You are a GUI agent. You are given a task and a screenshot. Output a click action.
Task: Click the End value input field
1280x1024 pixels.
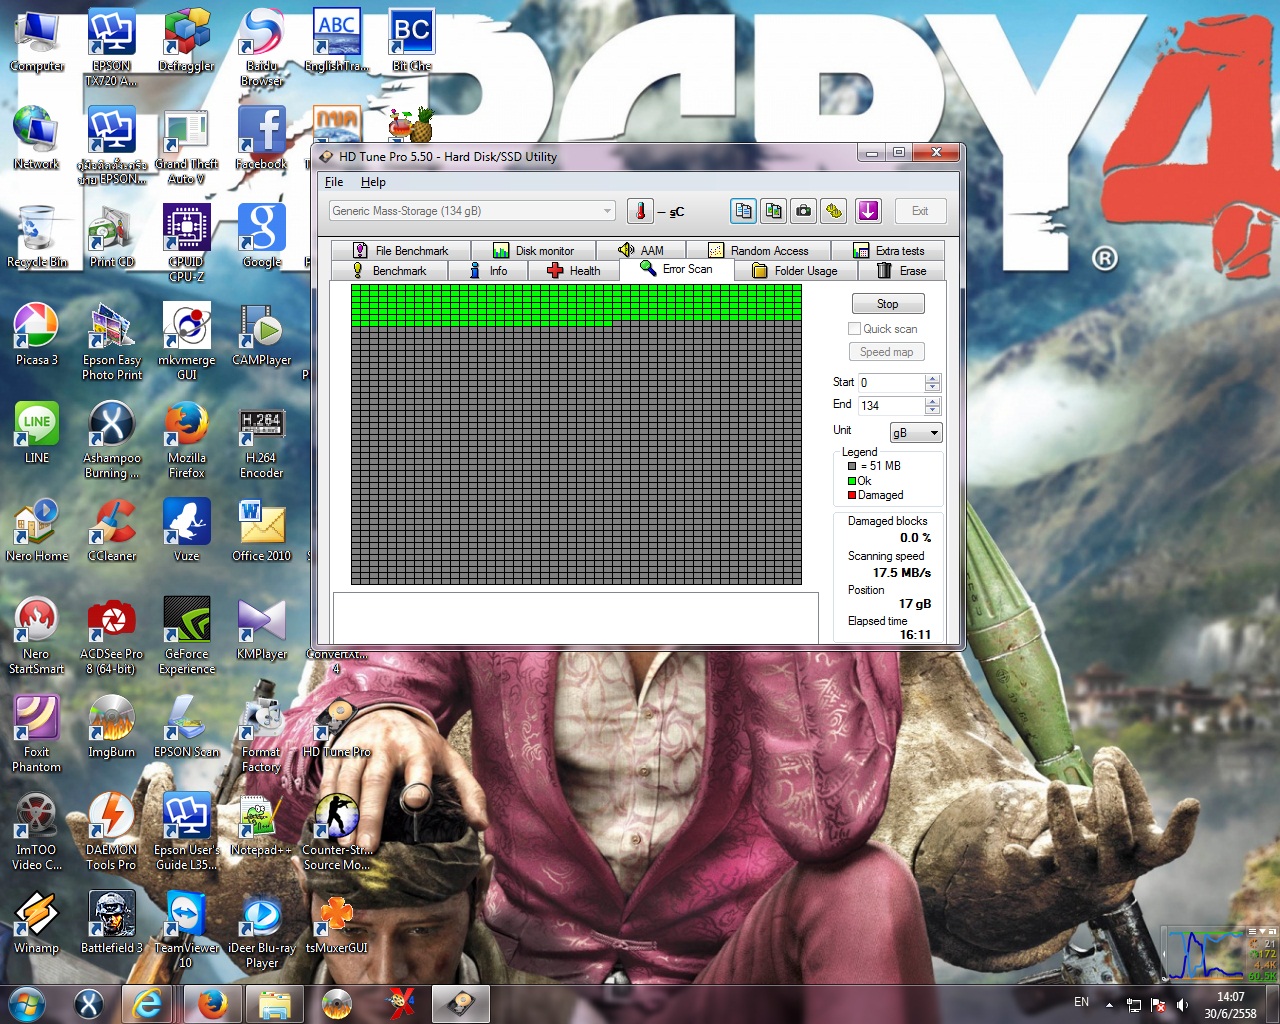coord(891,405)
